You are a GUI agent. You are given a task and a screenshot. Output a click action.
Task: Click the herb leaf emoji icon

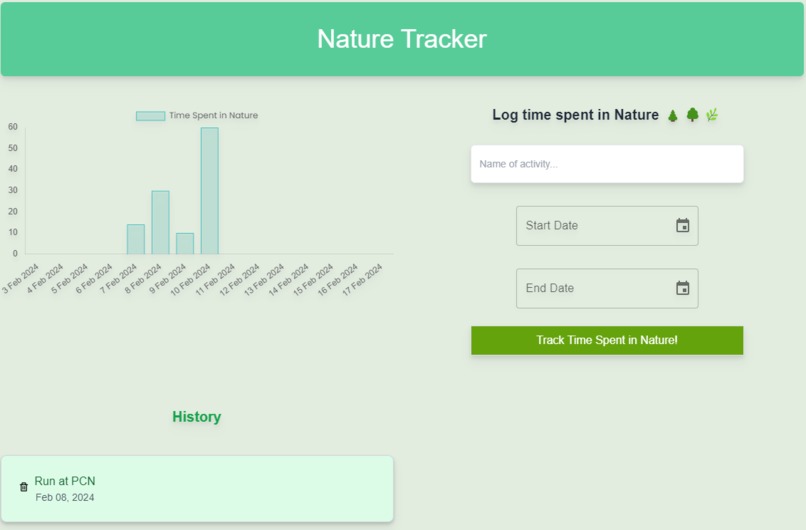711,115
